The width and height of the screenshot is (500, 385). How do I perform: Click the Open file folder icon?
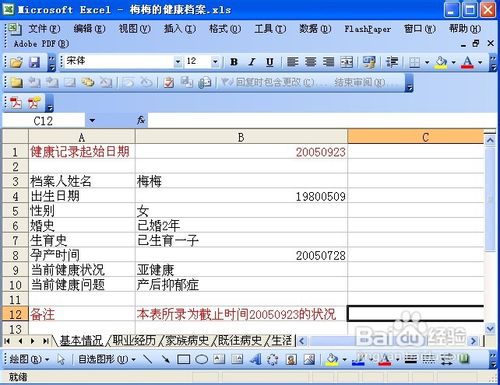[x=16, y=62]
